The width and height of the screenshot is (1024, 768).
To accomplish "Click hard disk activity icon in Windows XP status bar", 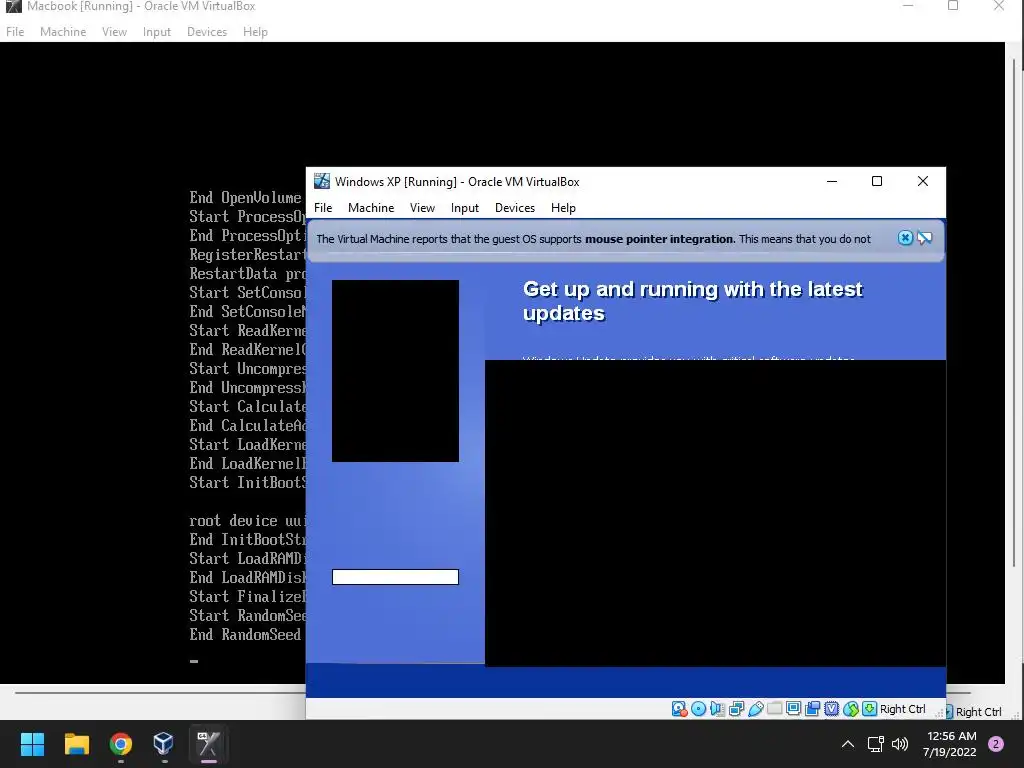I will 679,709.
